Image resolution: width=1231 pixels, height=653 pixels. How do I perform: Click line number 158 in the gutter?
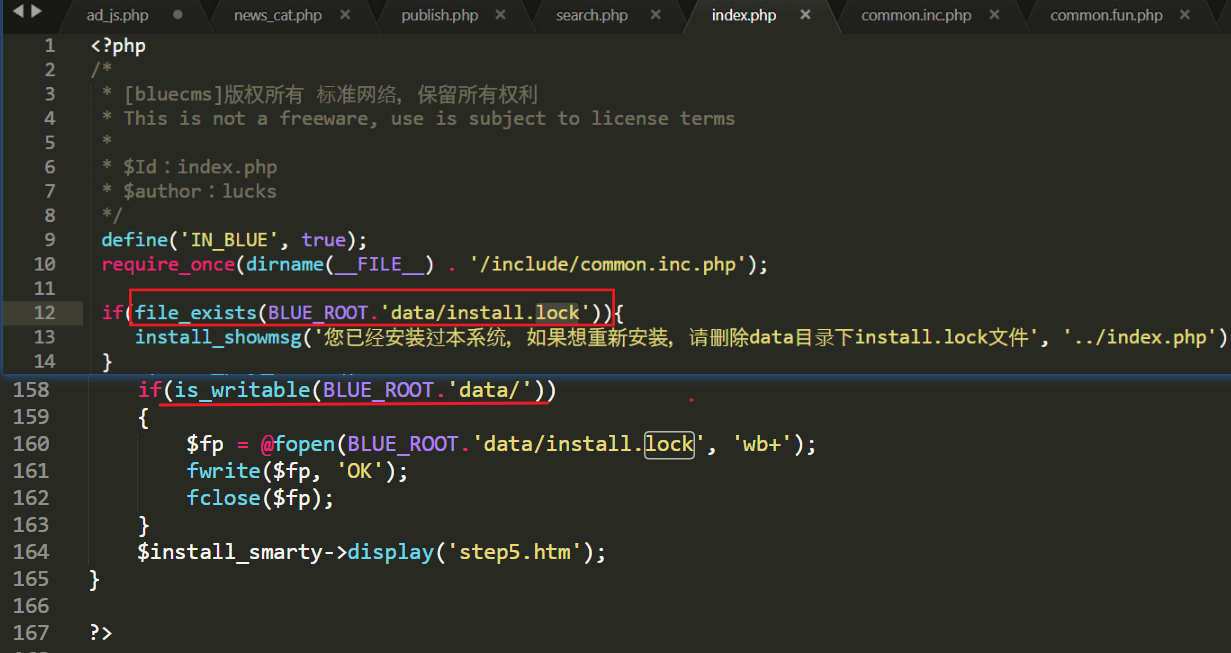click(x=31, y=390)
